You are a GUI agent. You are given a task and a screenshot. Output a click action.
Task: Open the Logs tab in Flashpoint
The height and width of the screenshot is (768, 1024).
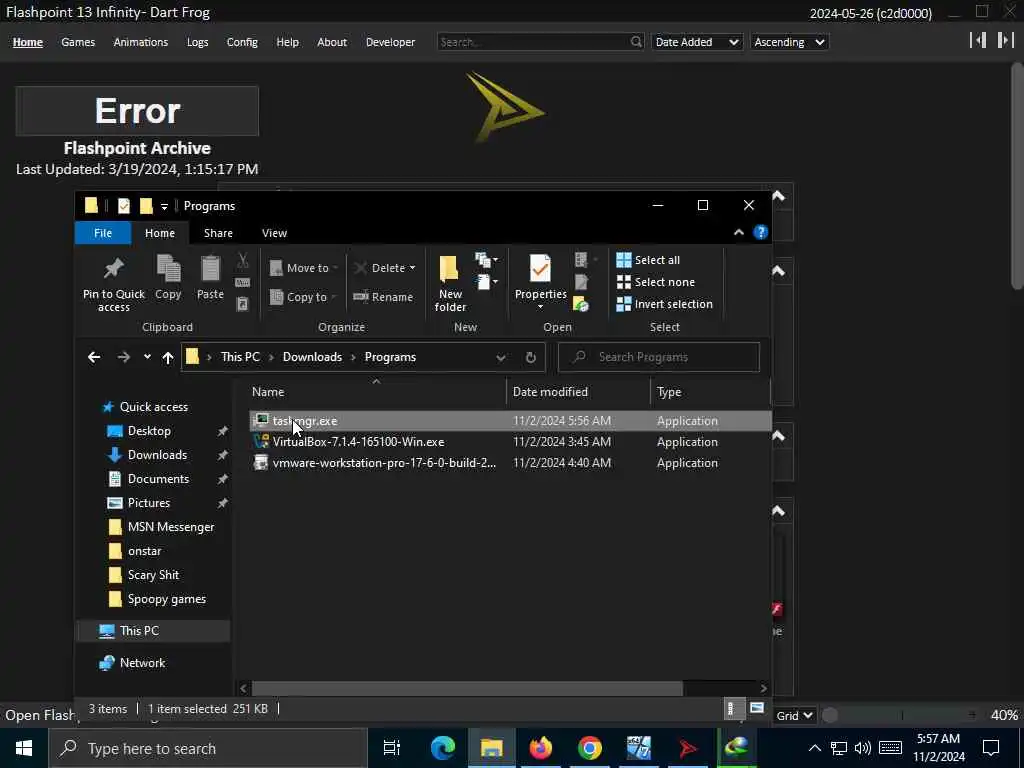pyautogui.click(x=197, y=42)
